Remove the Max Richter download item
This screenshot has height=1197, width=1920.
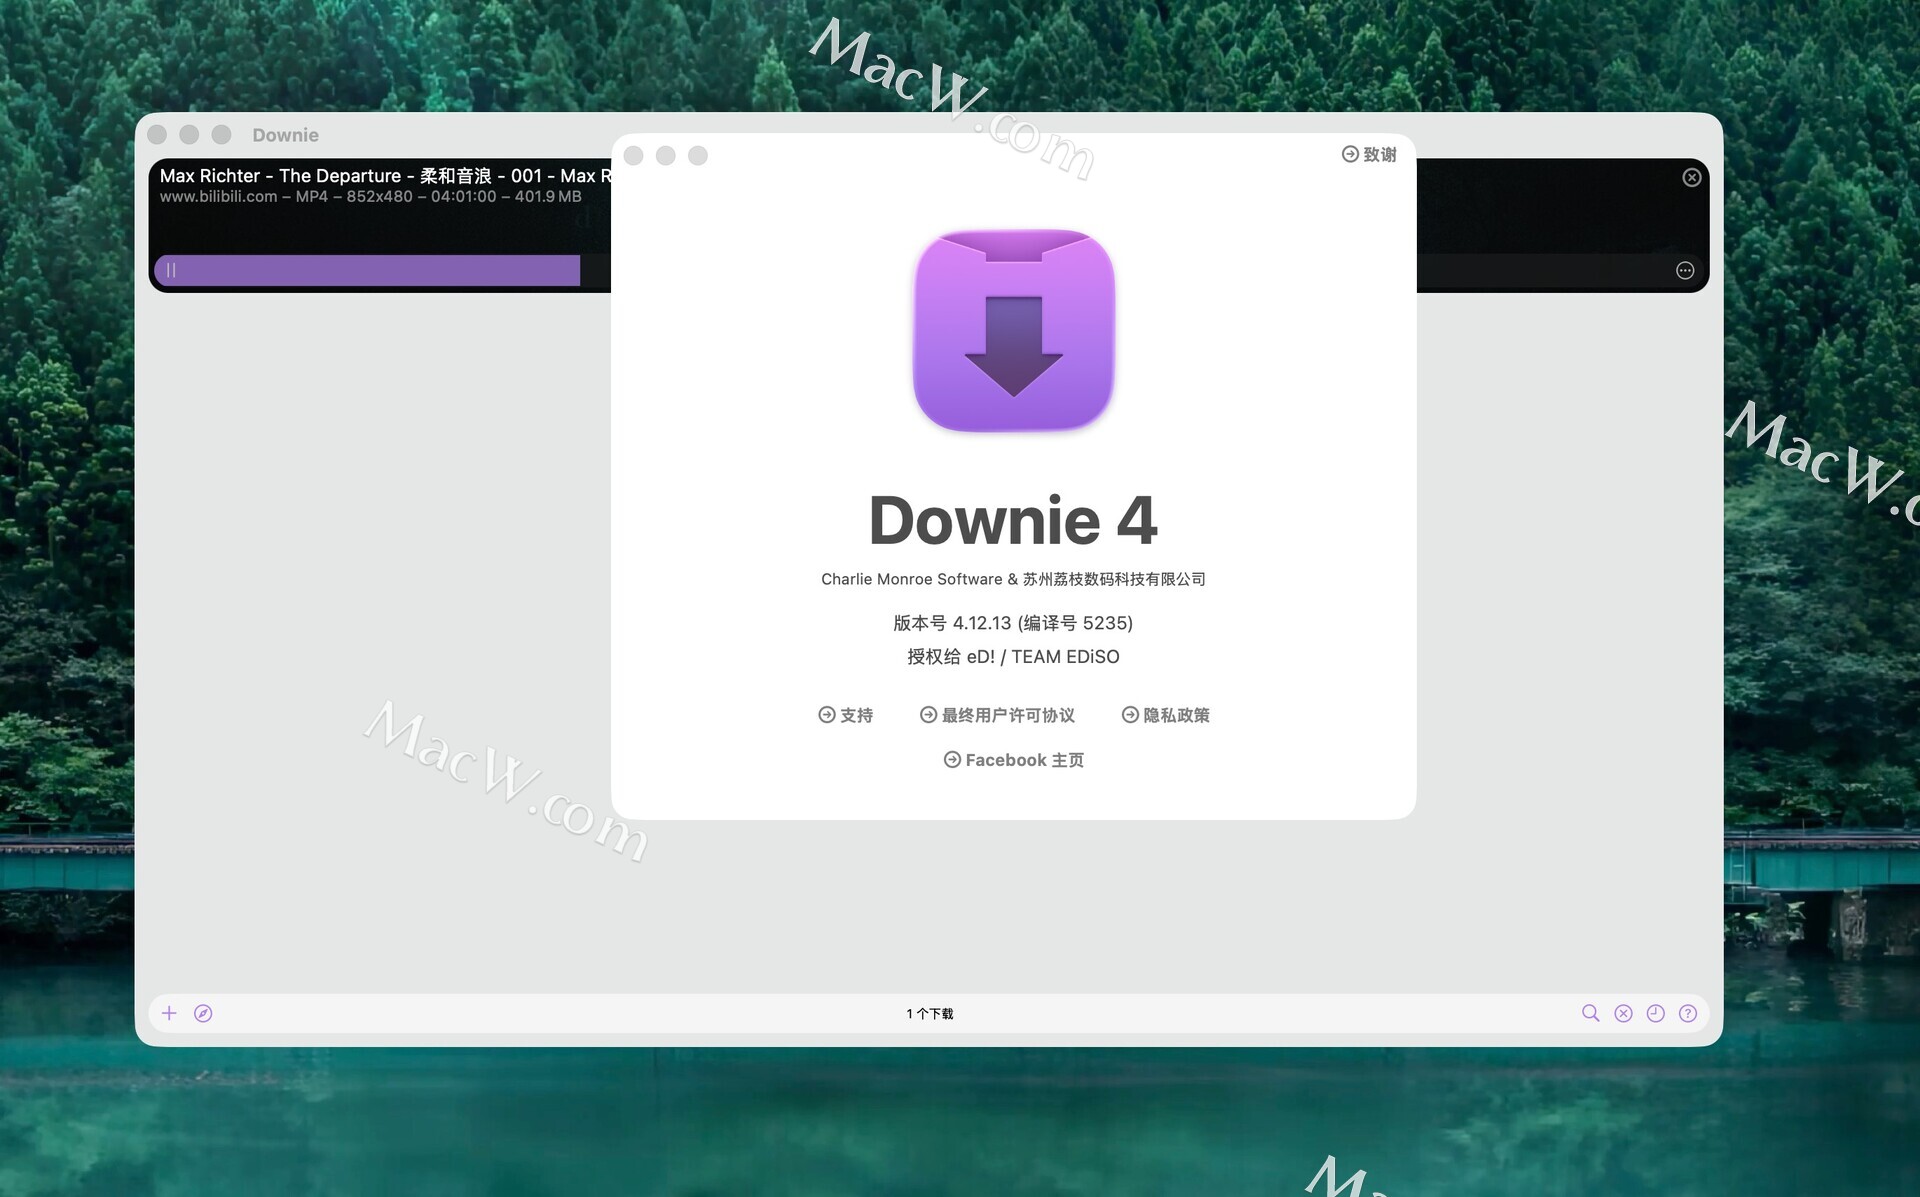1691,177
